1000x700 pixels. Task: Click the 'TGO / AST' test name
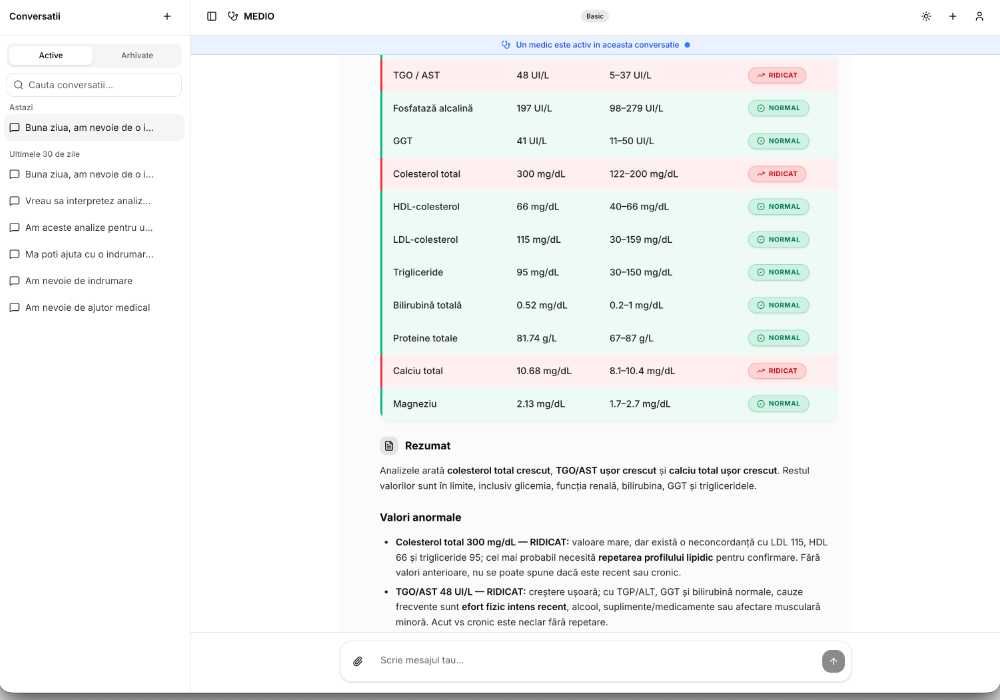[416, 75]
